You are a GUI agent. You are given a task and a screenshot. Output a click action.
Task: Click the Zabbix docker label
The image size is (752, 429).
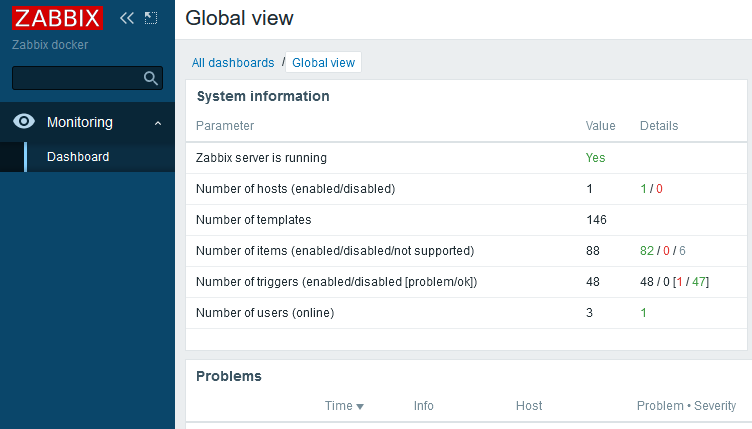50,45
